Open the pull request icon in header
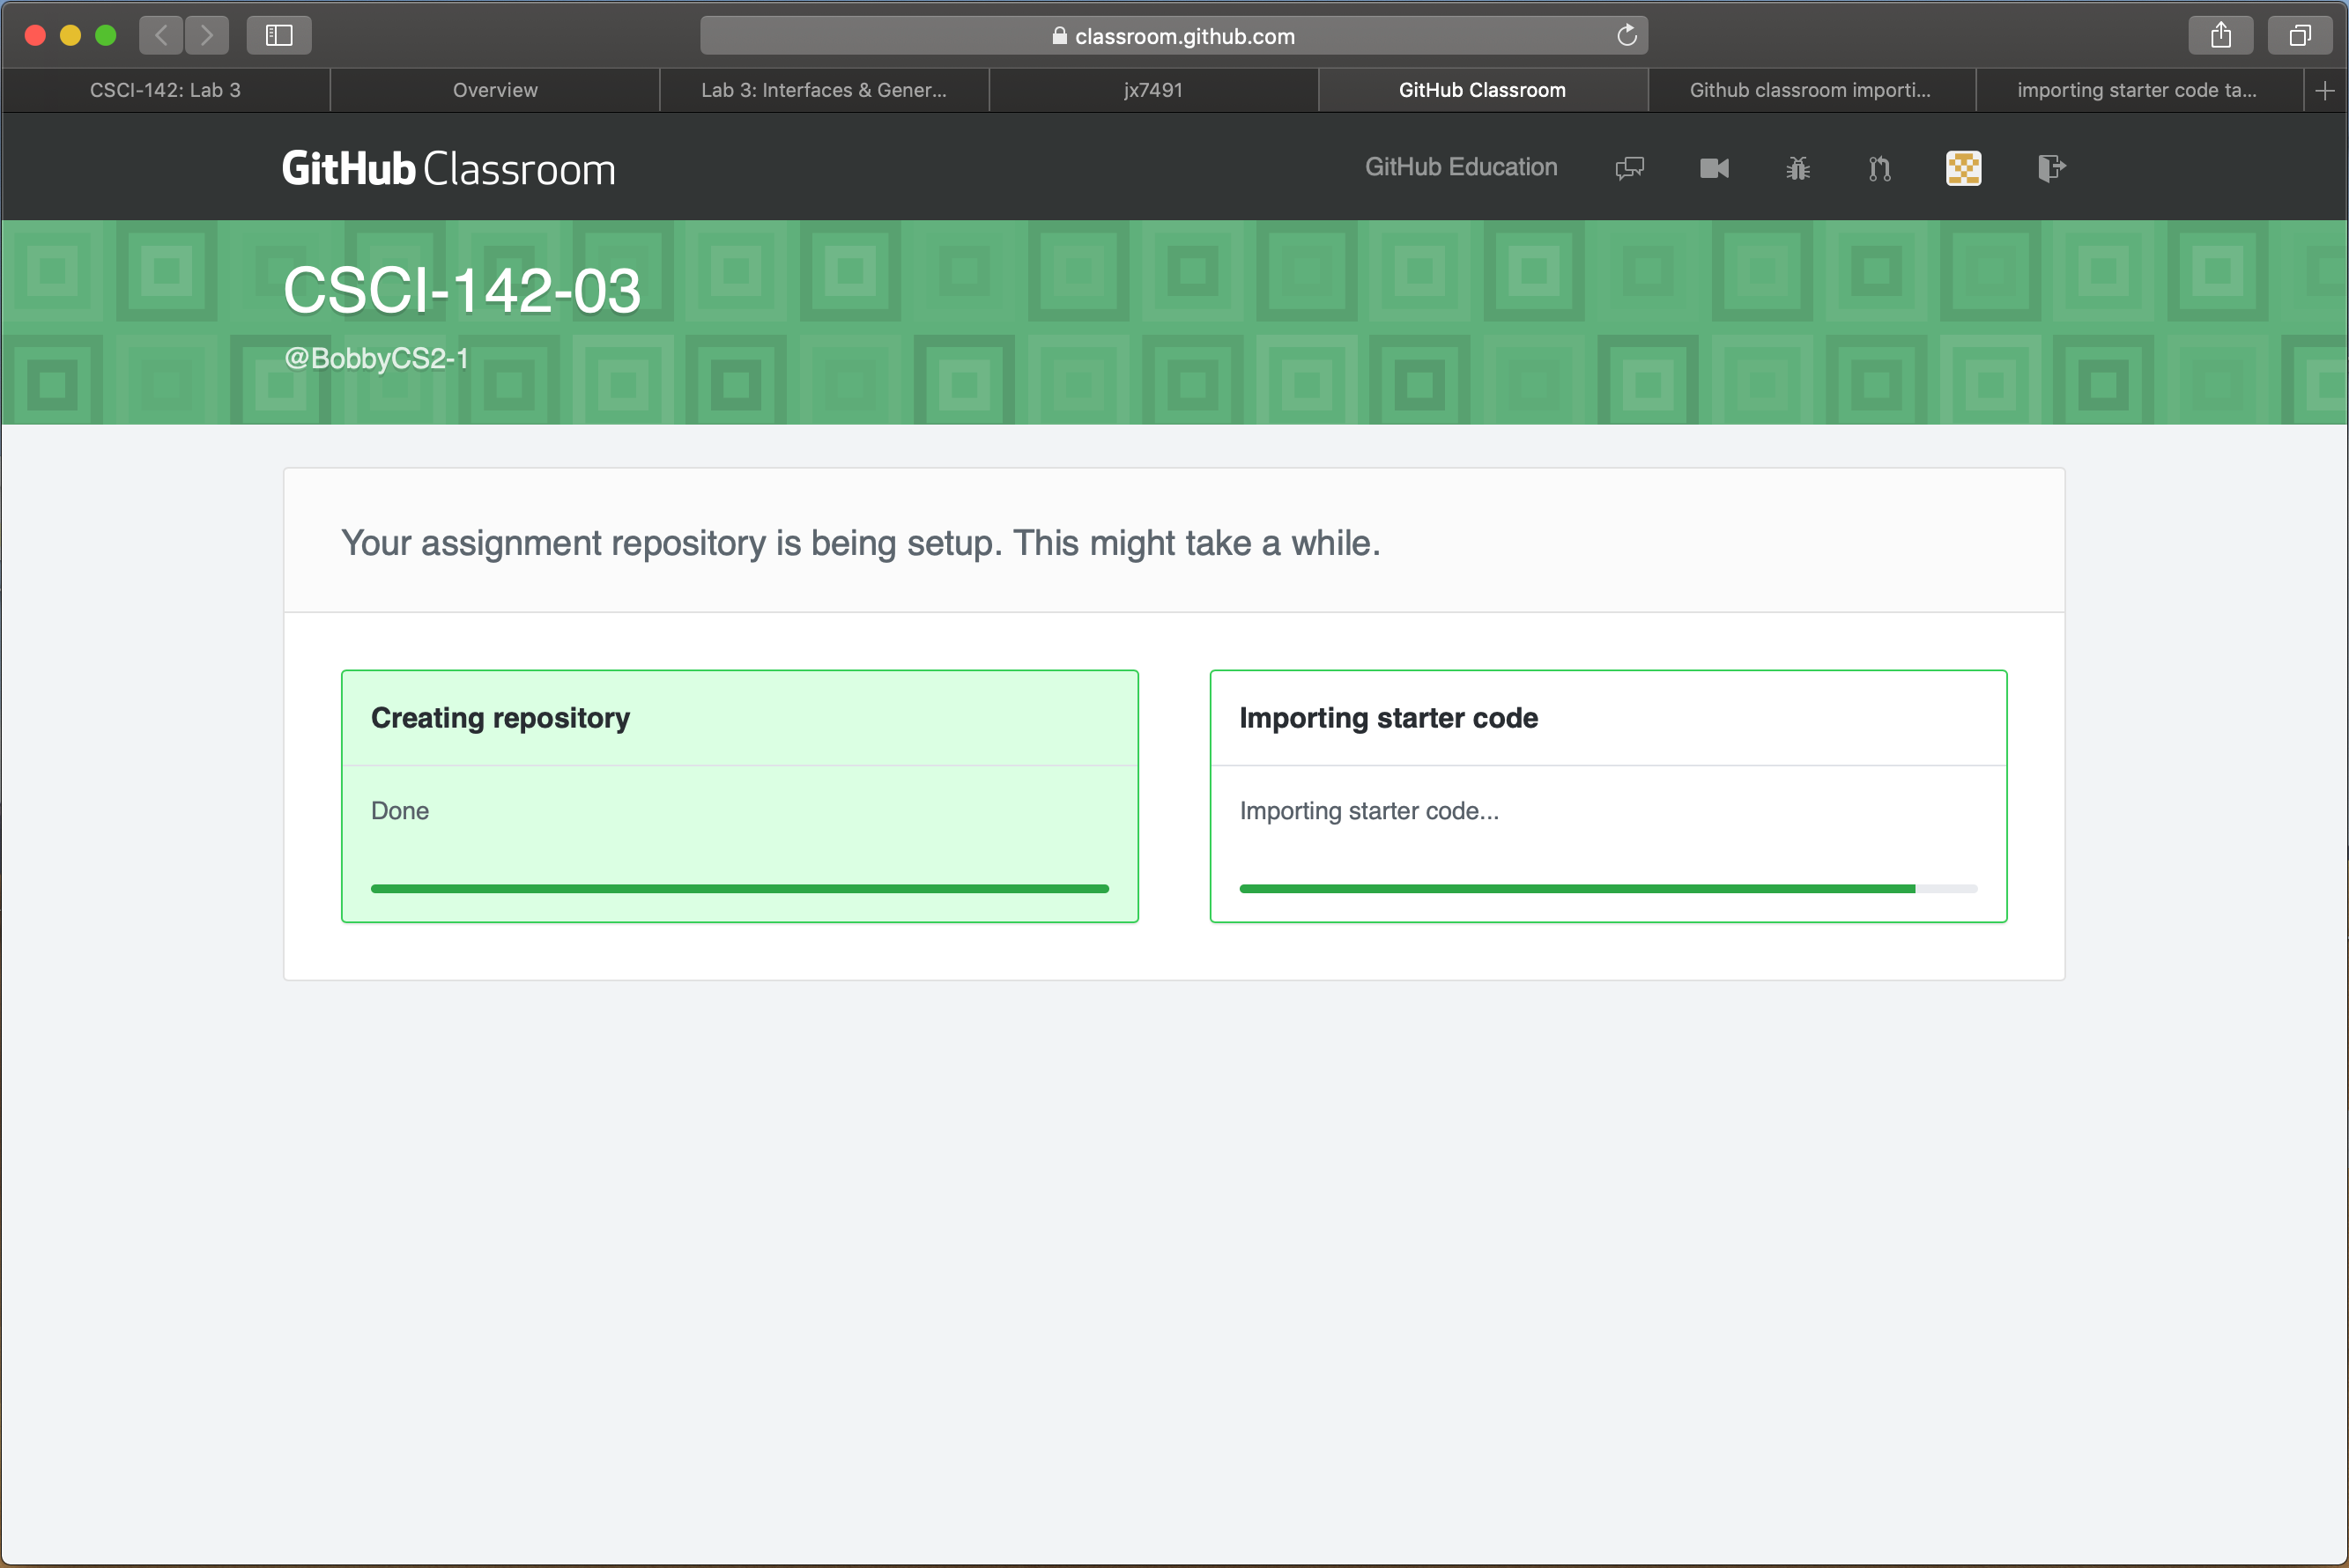The image size is (2349, 1568). [x=1879, y=168]
